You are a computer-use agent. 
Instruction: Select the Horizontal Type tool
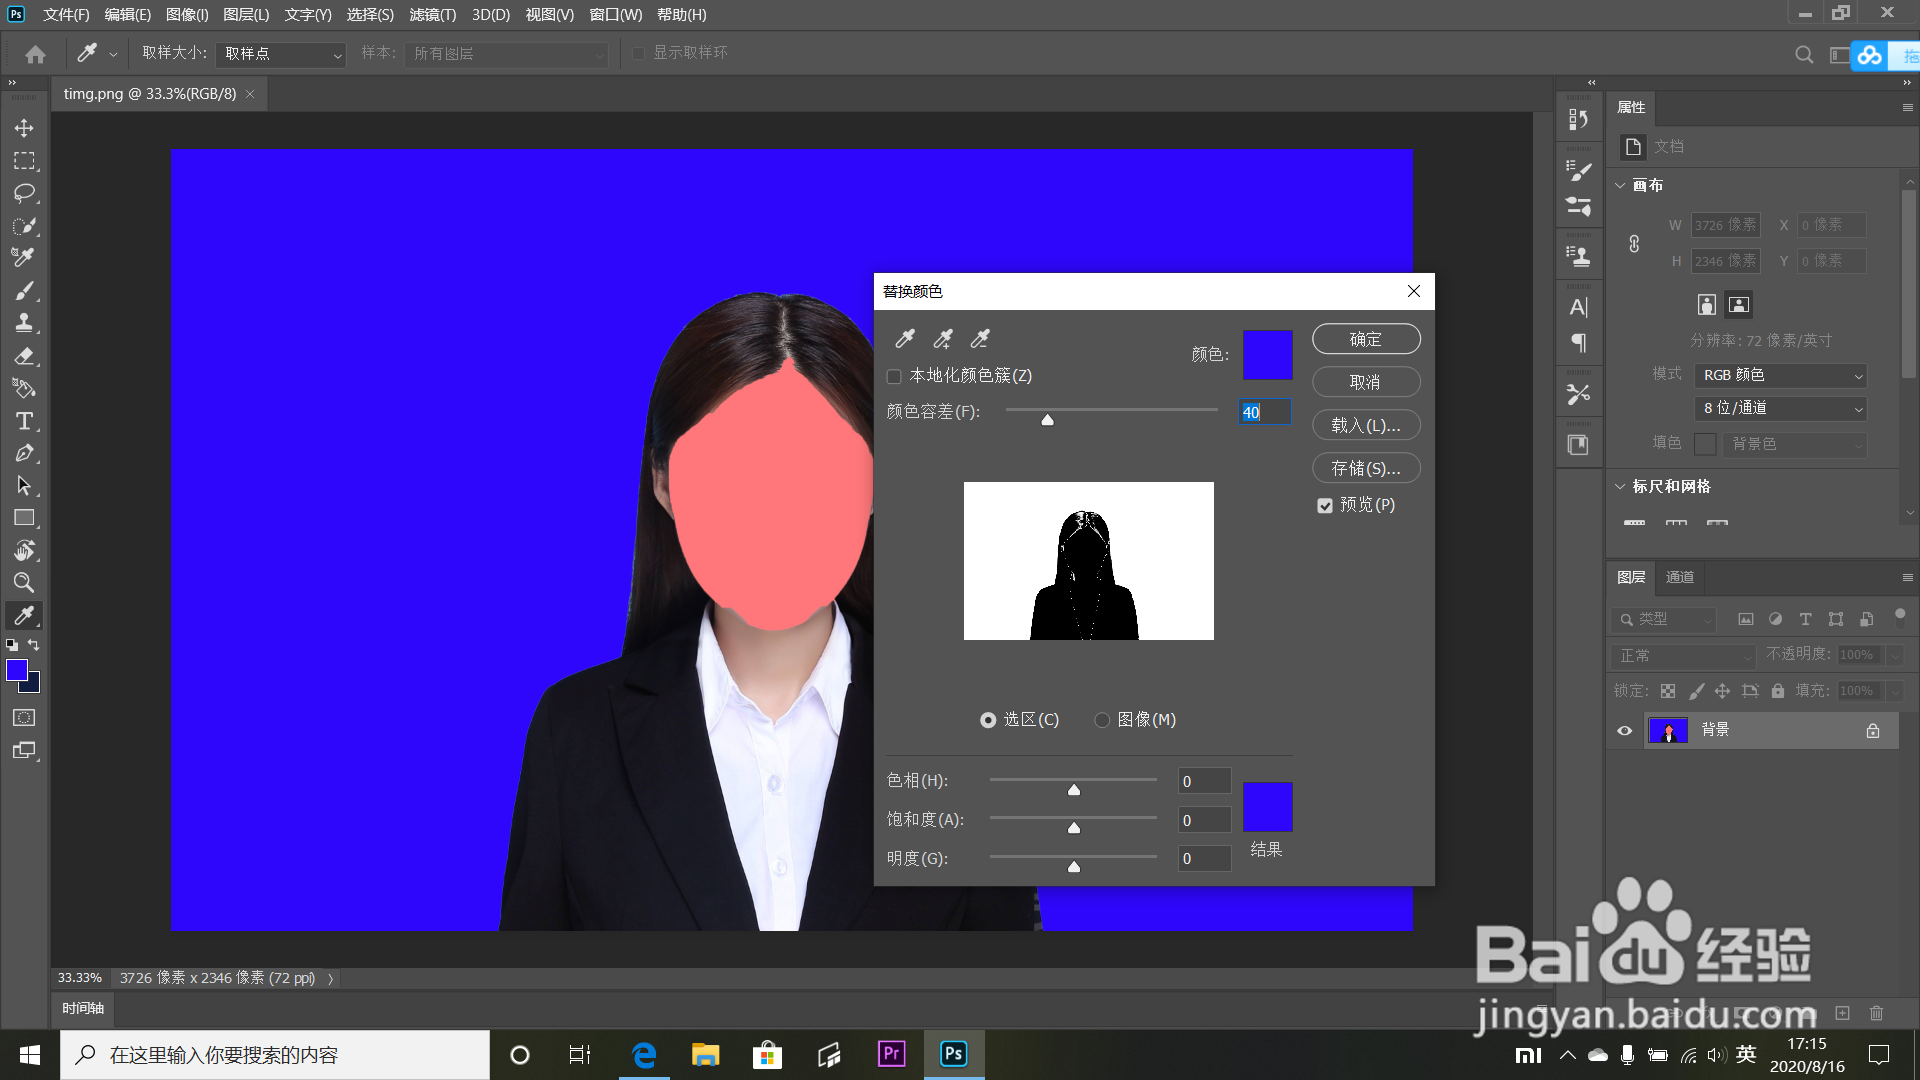point(24,421)
